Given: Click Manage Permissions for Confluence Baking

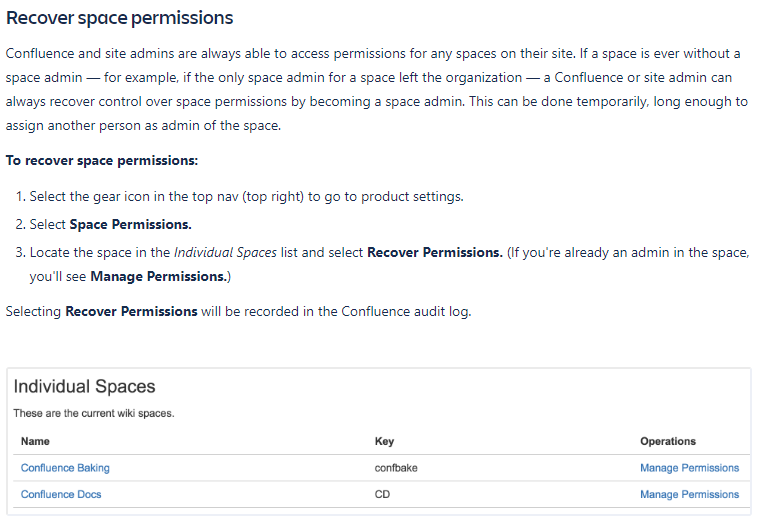Looking at the screenshot, I should coord(689,468).
